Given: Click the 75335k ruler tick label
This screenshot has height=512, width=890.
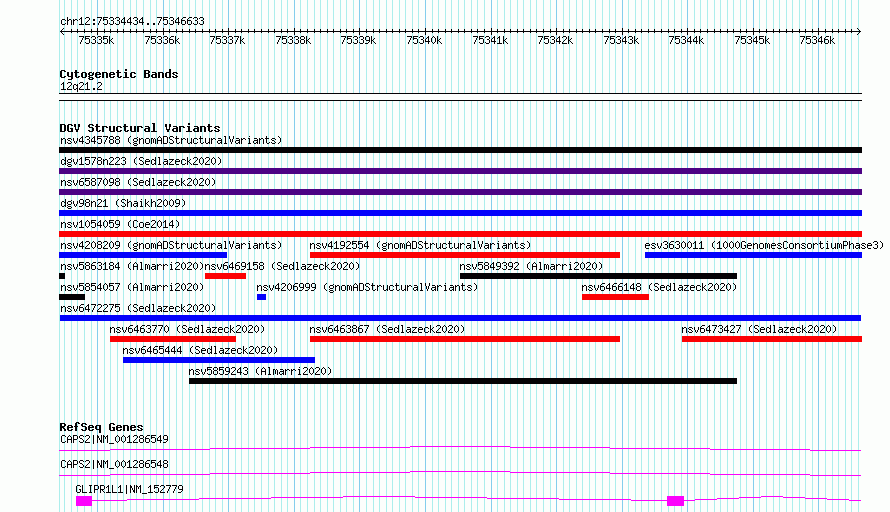Looking at the screenshot, I should (96, 40).
